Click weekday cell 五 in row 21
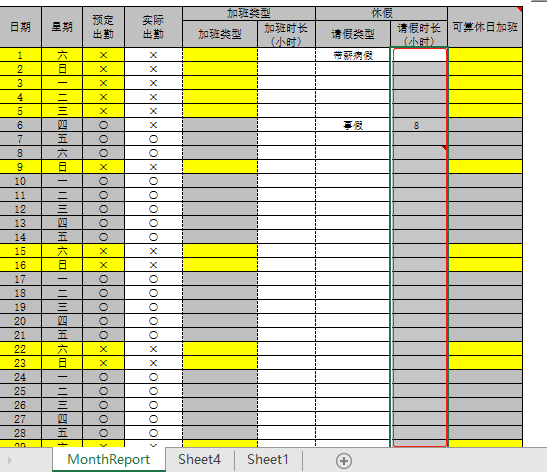This screenshot has width=547, height=472. 62,335
